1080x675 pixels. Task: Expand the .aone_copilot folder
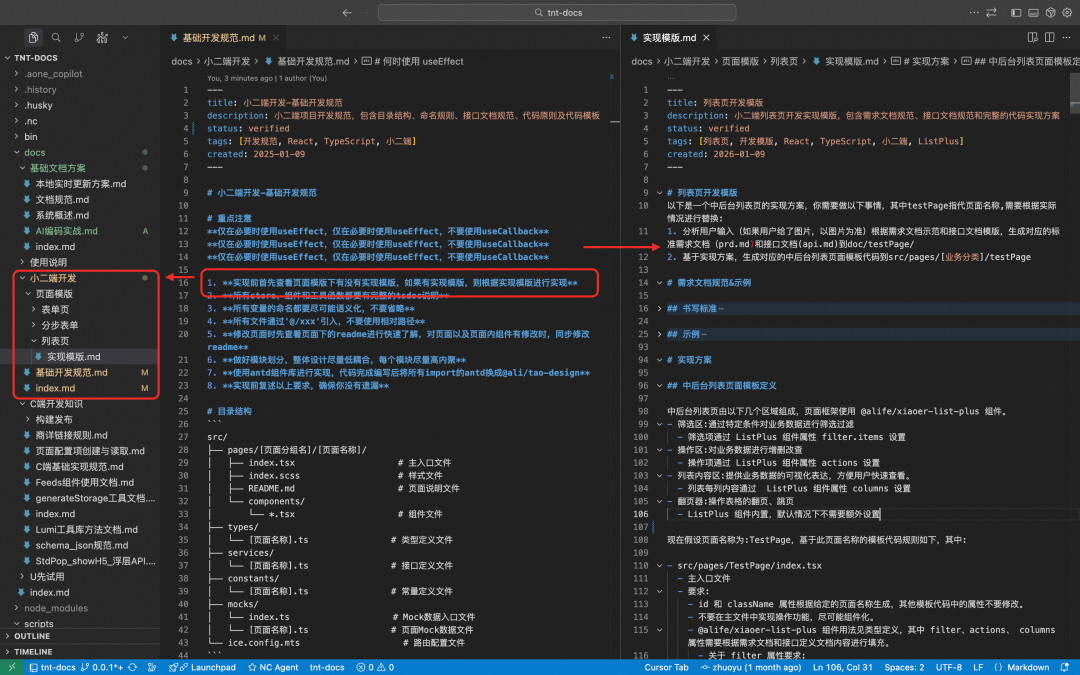coord(80,74)
